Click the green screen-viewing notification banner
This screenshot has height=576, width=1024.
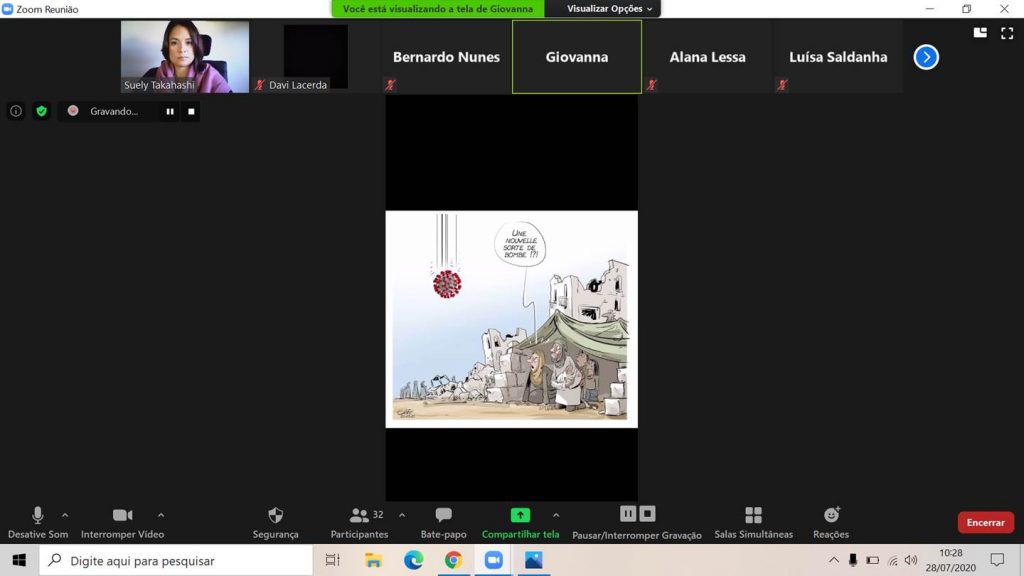point(438,8)
